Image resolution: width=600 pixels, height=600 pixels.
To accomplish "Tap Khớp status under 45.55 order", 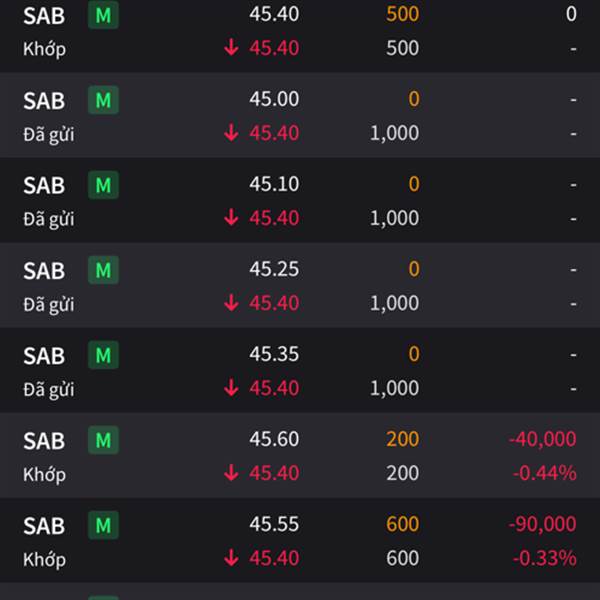I will click(44, 560).
